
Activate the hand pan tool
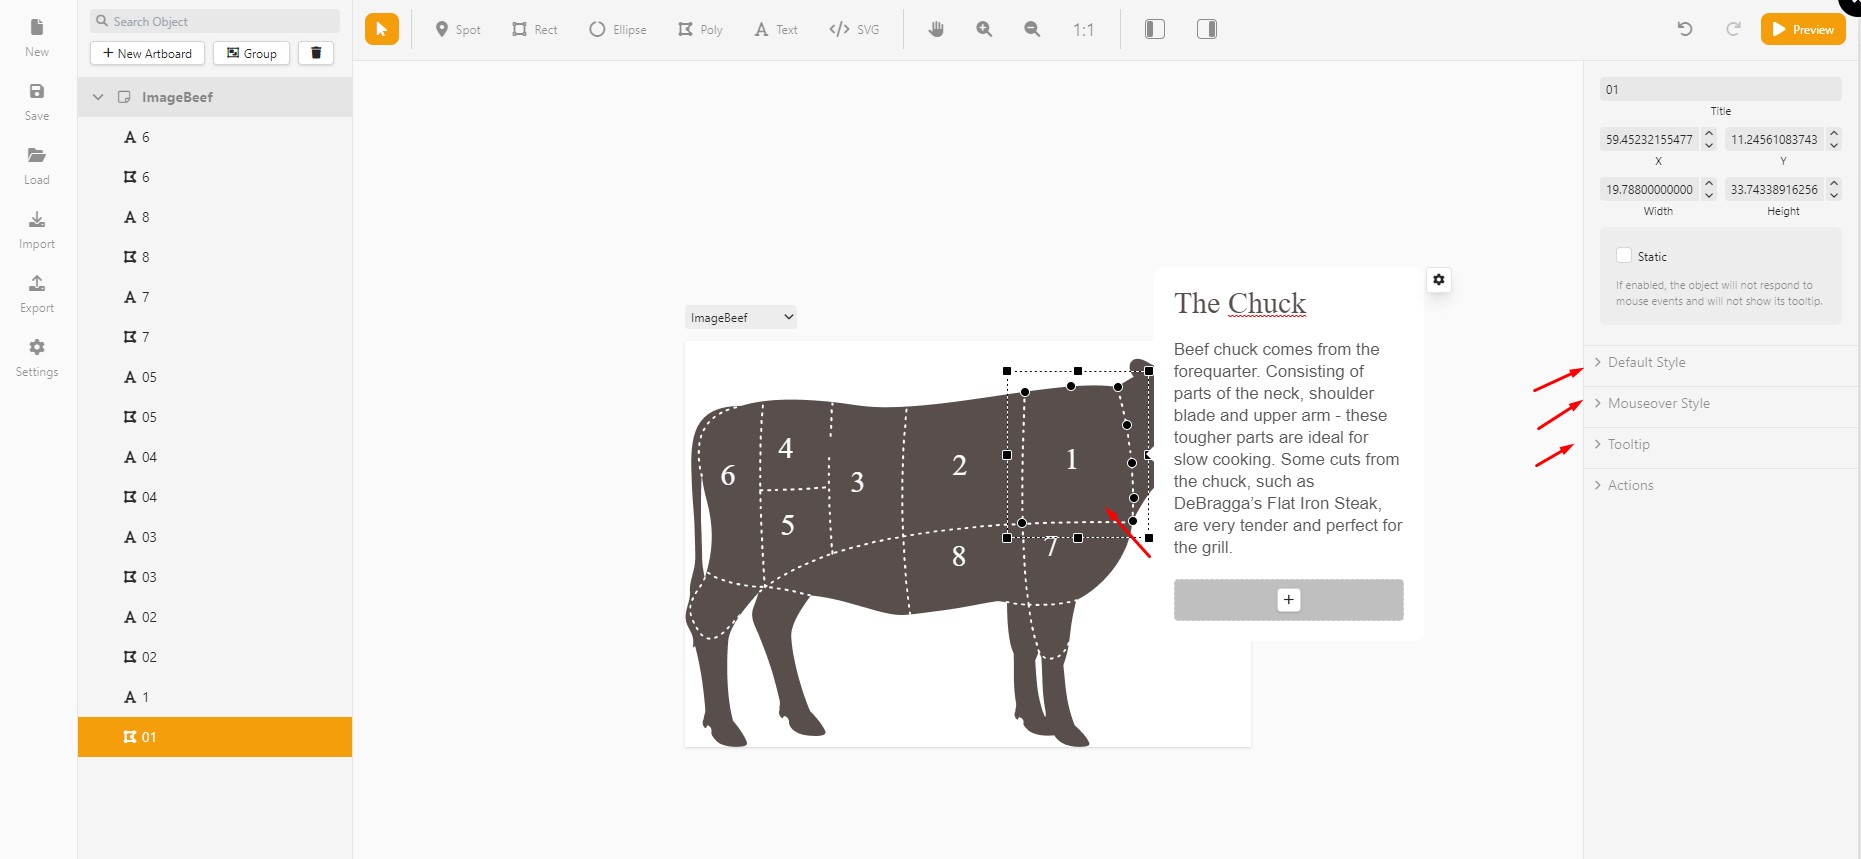click(936, 30)
